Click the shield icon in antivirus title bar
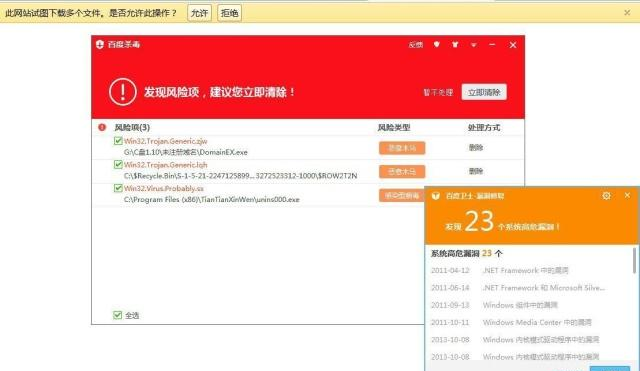640x371 pixels. coord(437,44)
